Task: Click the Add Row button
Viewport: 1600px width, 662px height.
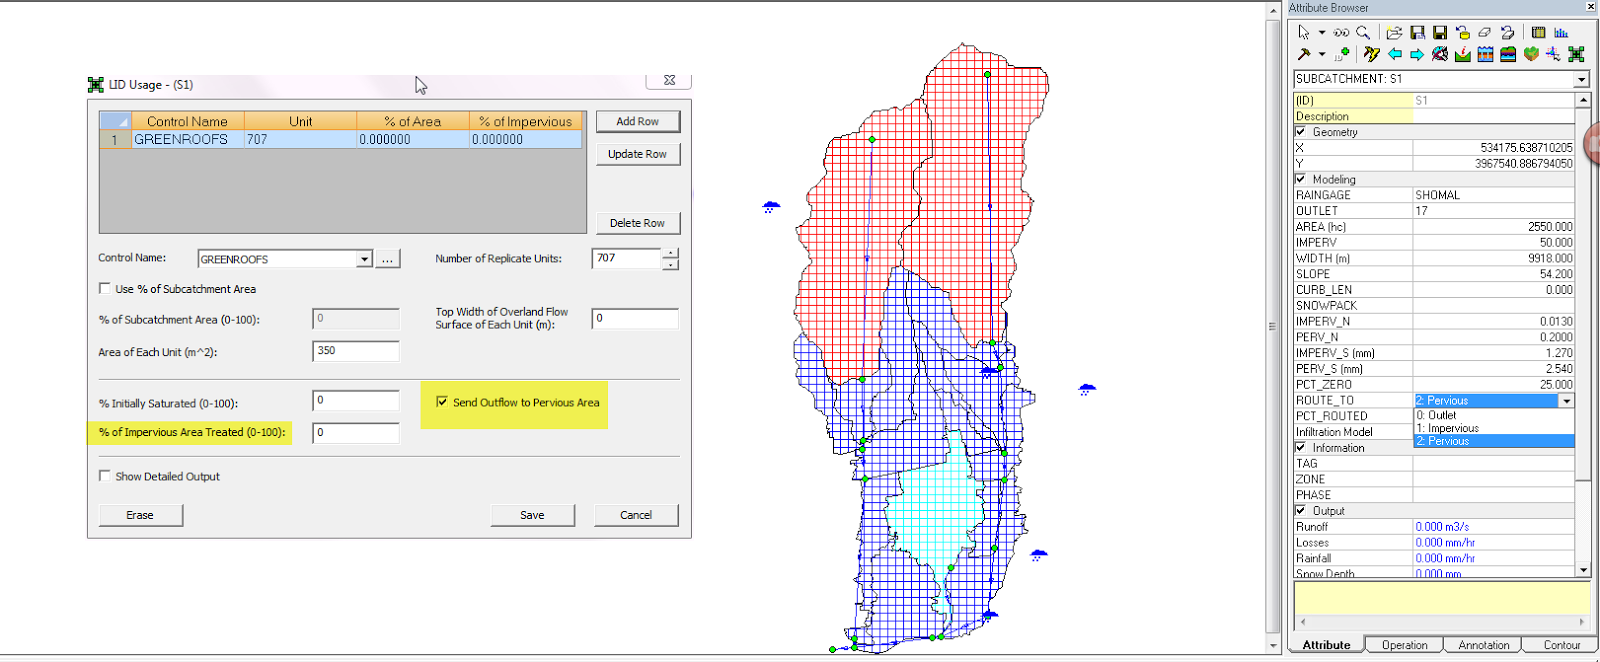Action: 638,121
